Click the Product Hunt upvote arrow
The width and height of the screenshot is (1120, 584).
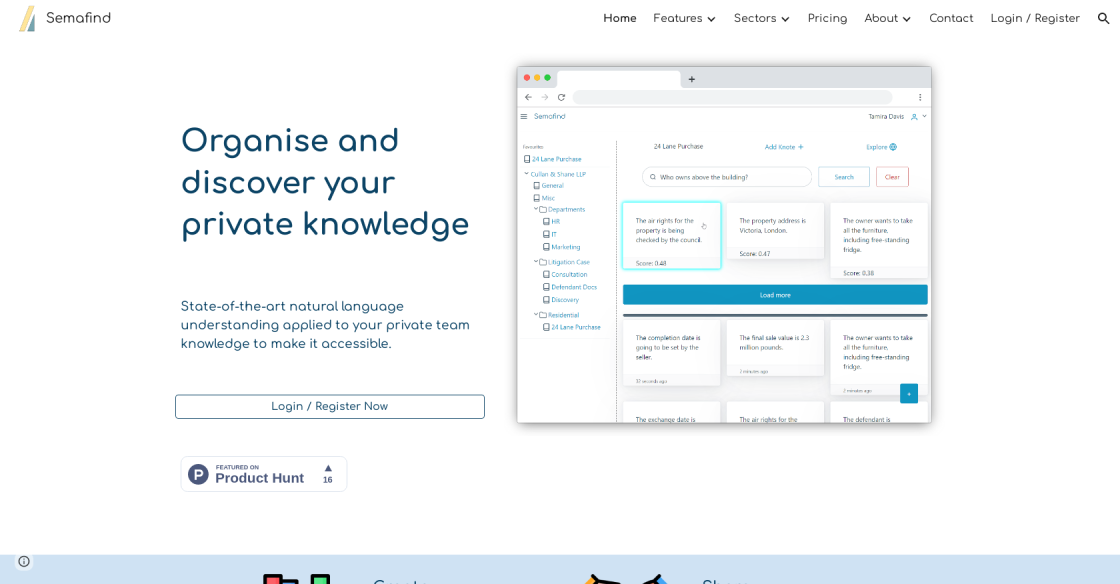point(327,468)
